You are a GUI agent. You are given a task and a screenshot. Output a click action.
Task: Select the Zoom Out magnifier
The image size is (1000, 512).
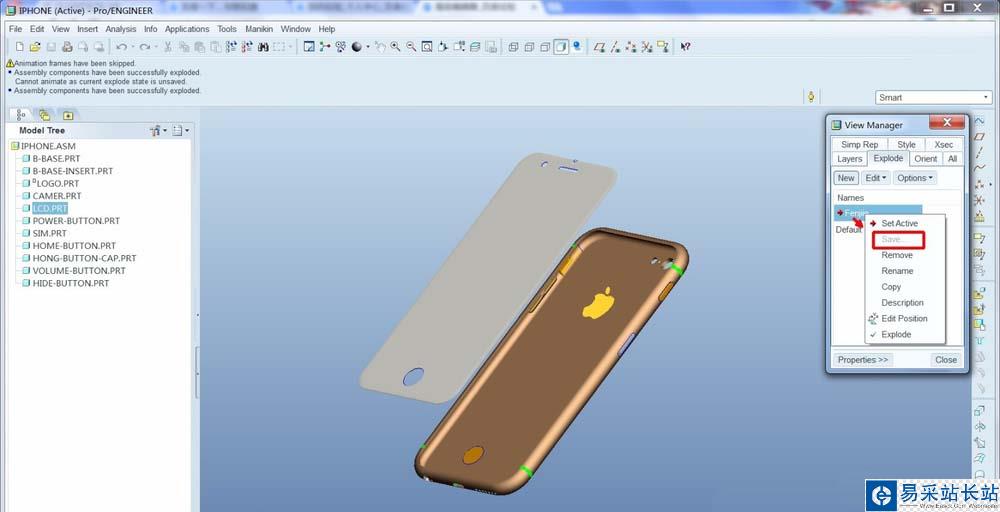[411, 47]
